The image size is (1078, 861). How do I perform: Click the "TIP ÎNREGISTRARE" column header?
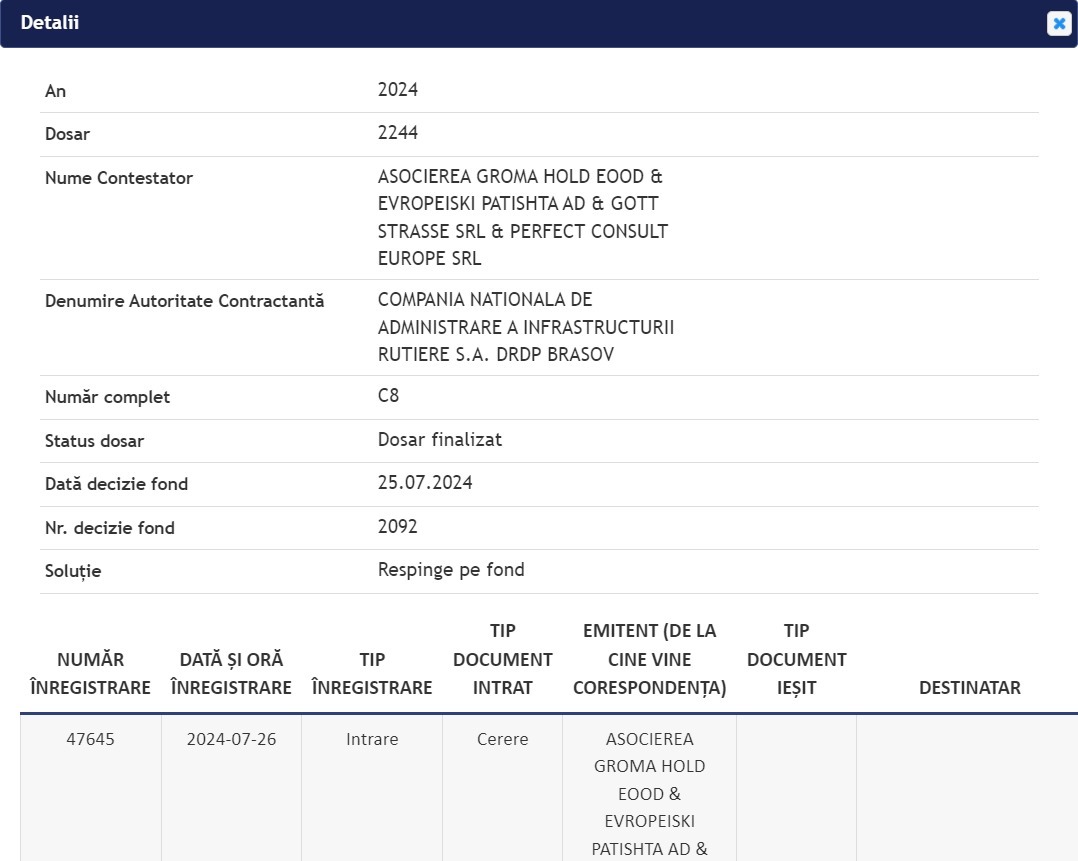[372, 673]
